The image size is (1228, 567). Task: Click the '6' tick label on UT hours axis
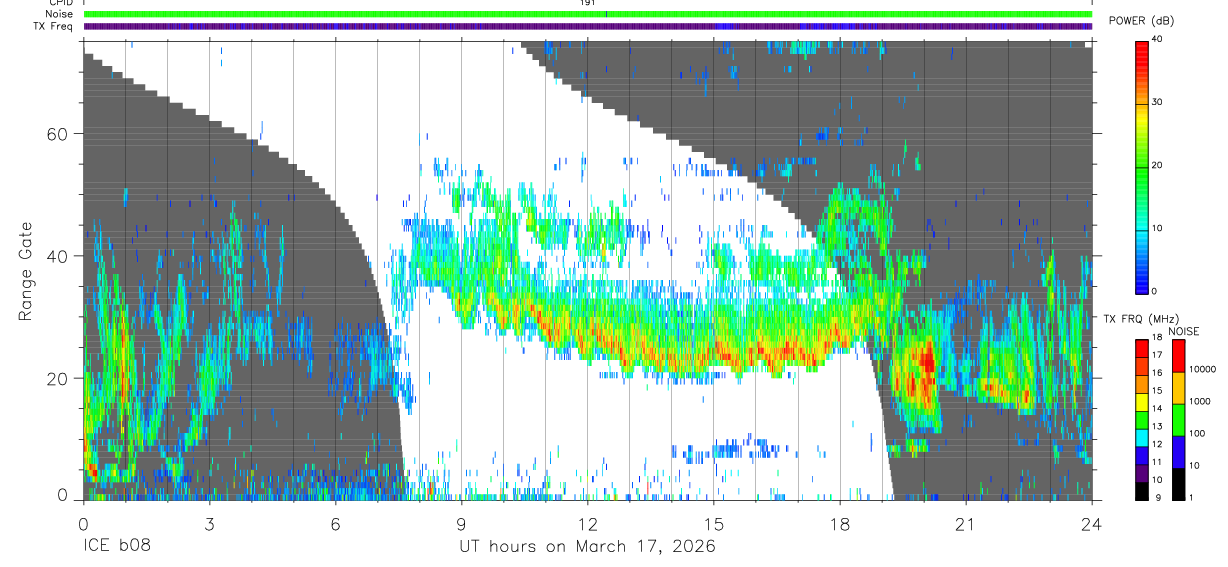click(336, 524)
